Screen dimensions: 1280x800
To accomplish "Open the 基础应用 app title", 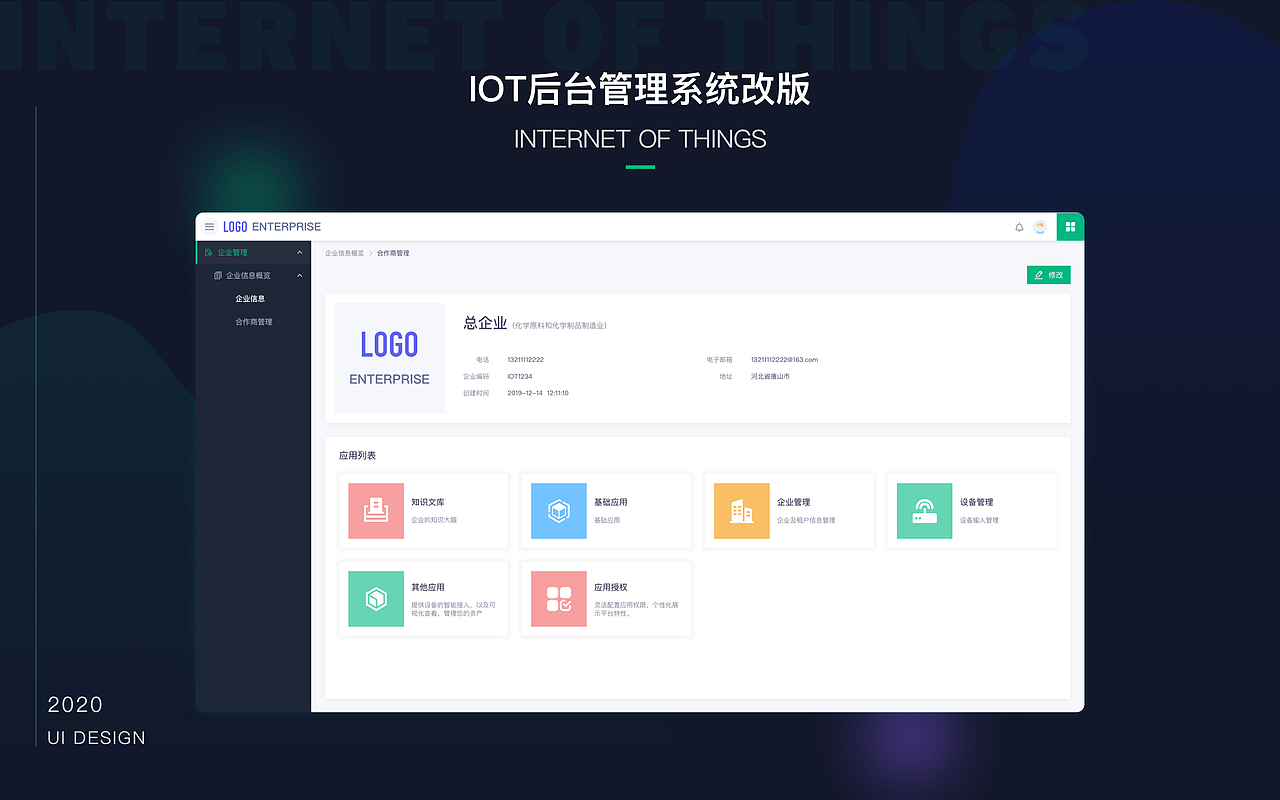I will click(611, 502).
